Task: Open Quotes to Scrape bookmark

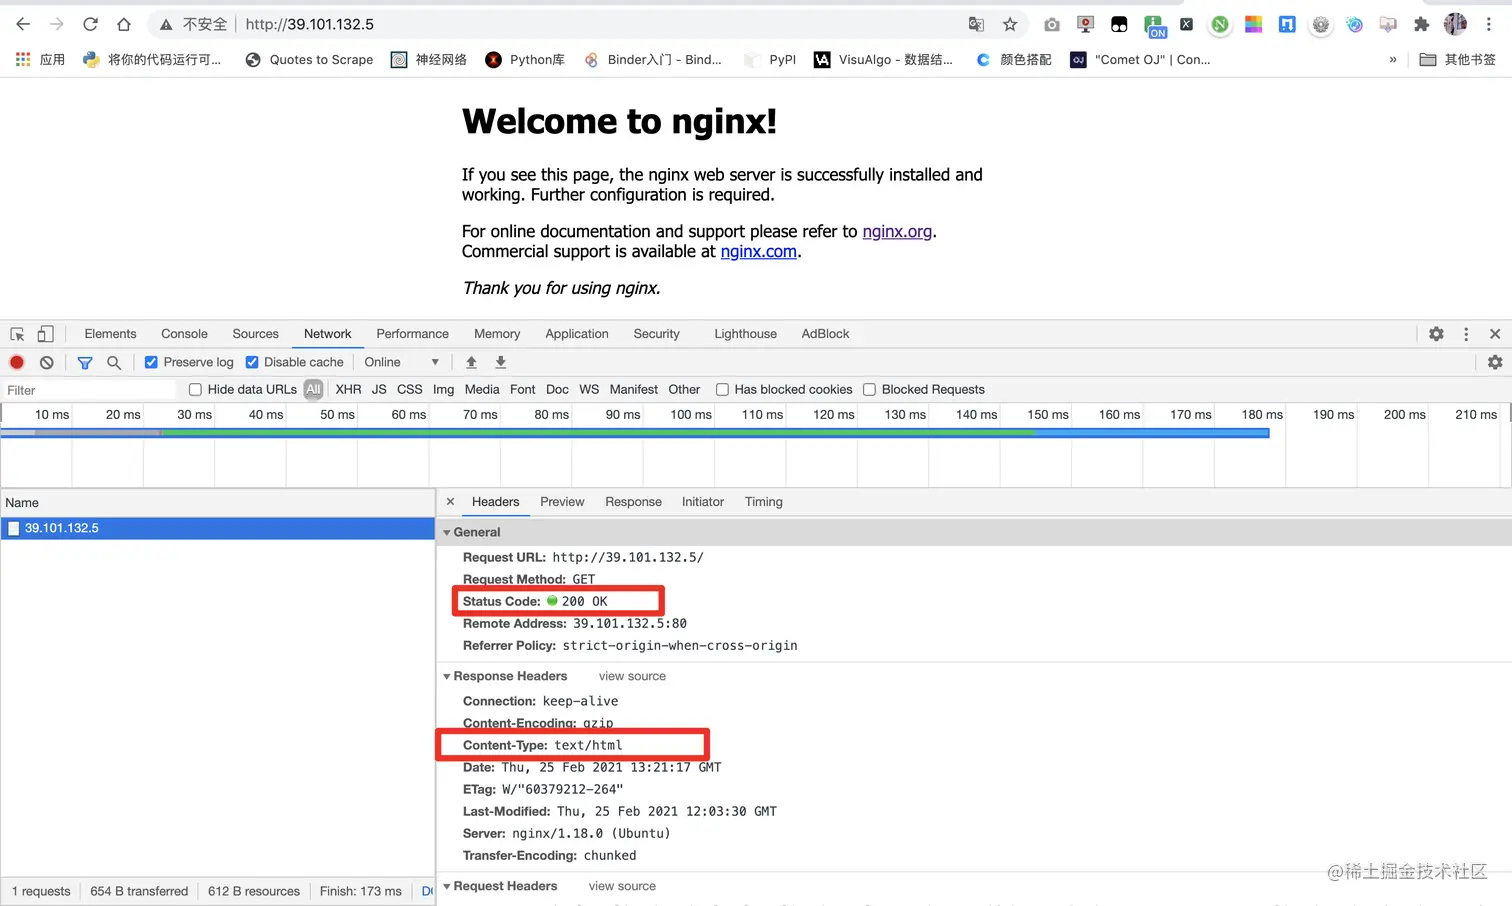Action: (309, 60)
